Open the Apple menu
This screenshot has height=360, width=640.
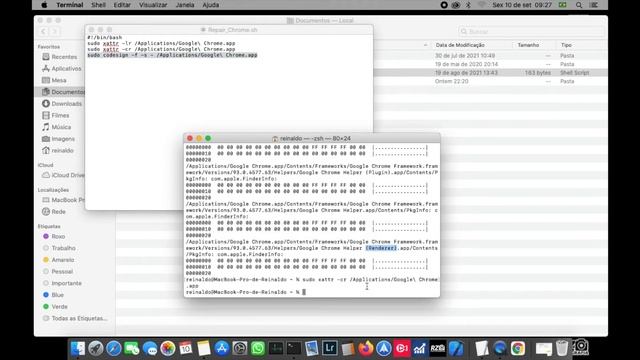click(x=44, y=5)
